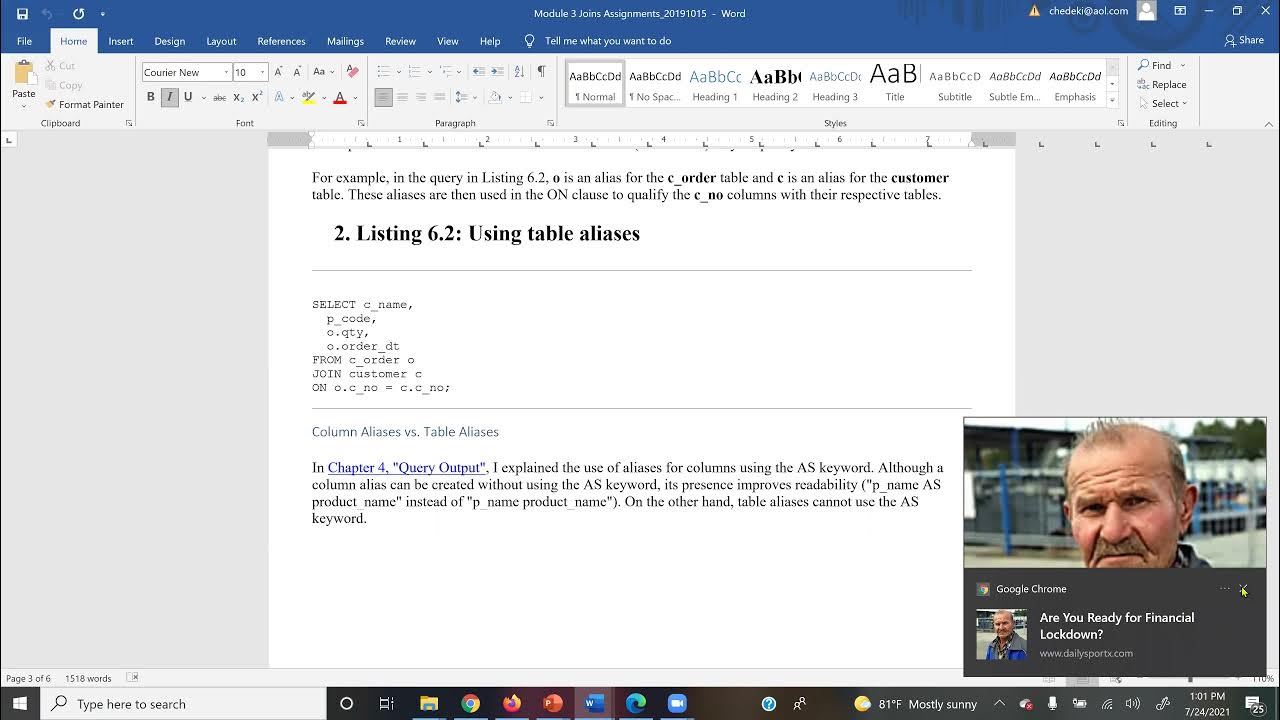Click the Text Effects icon
This screenshot has width=1280, height=720.
click(280, 97)
